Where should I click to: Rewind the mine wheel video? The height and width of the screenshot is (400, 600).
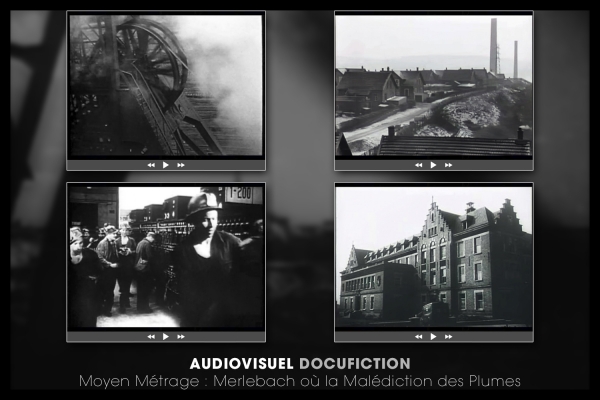click(x=151, y=165)
